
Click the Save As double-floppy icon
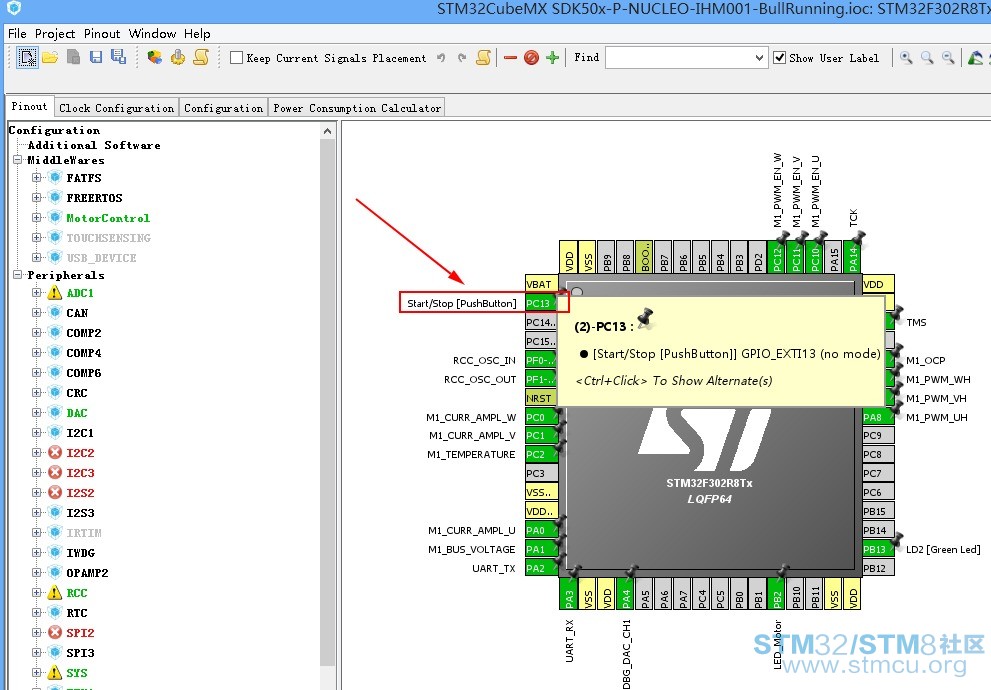coord(118,57)
